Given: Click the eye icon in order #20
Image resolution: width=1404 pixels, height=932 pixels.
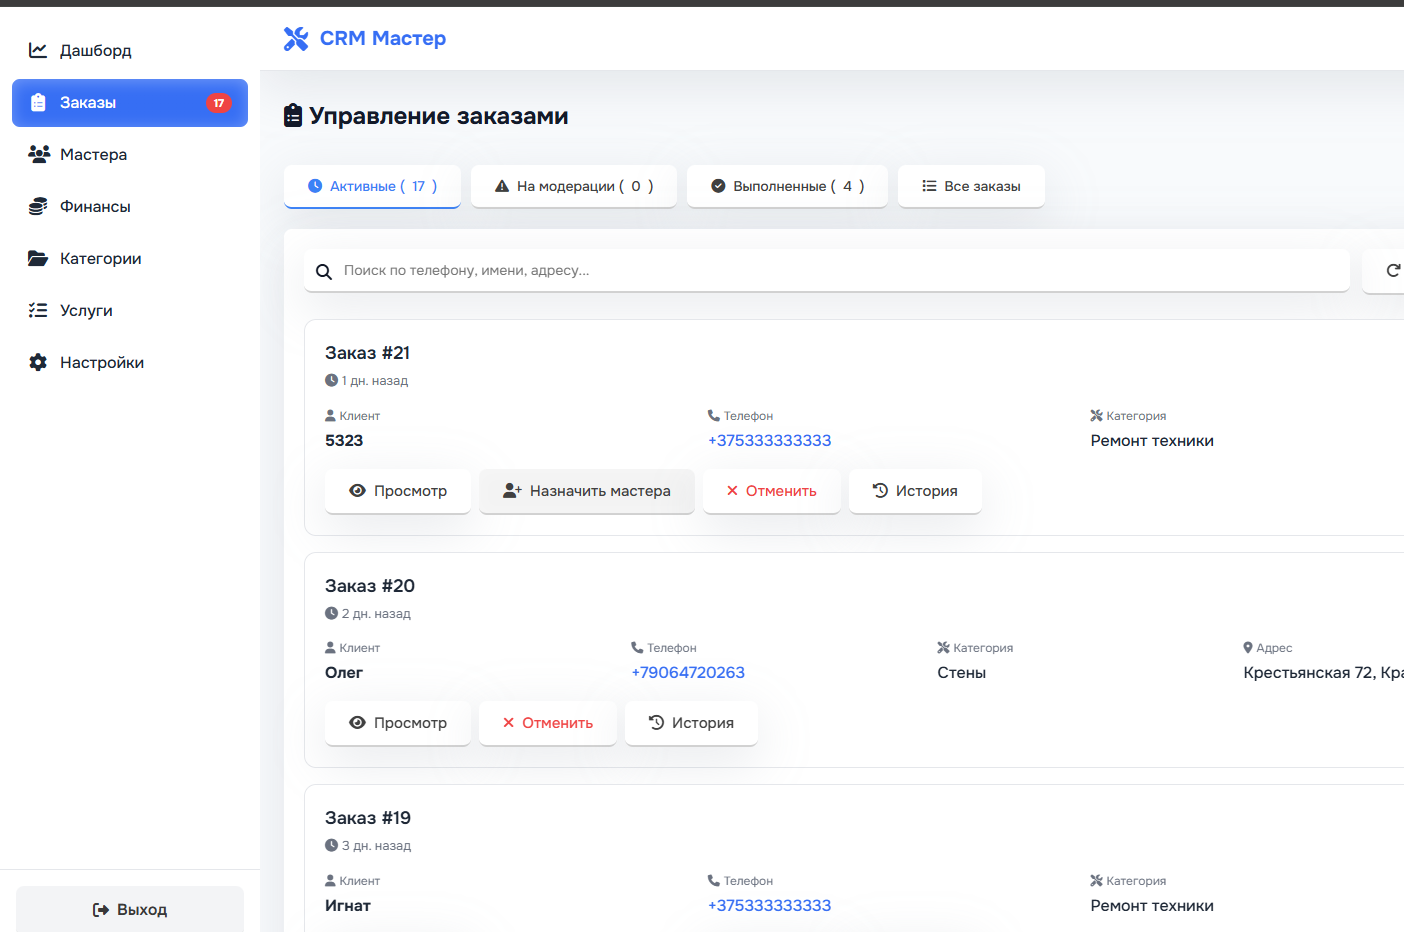Looking at the screenshot, I should pyautogui.click(x=357, y=723).
